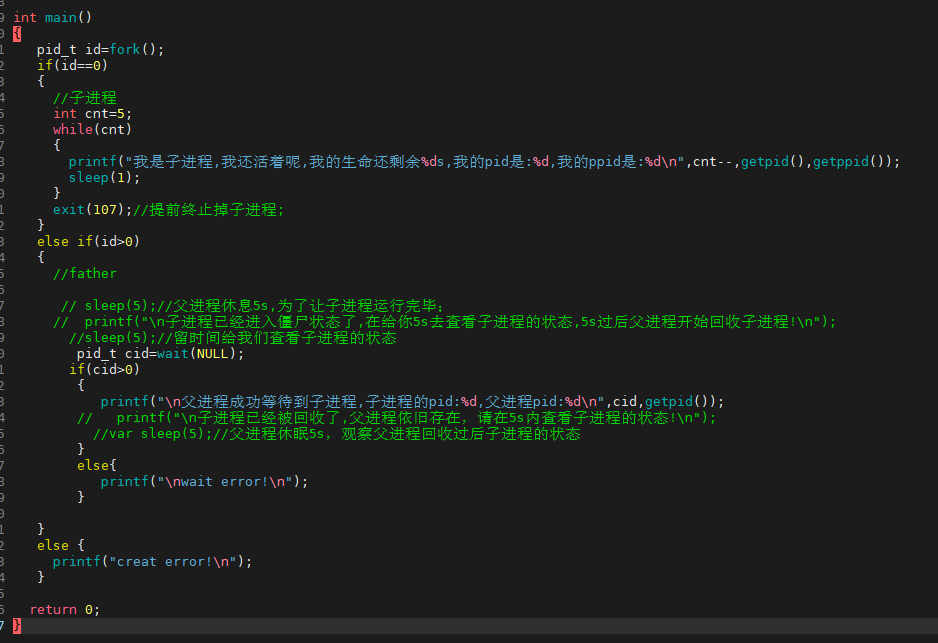Click the 'if(id==0)' condition

[x=72, y=65]
